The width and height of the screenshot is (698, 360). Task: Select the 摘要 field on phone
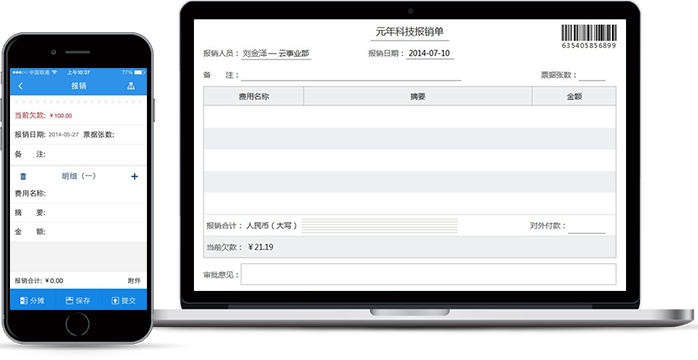click(x=78, y=213)
